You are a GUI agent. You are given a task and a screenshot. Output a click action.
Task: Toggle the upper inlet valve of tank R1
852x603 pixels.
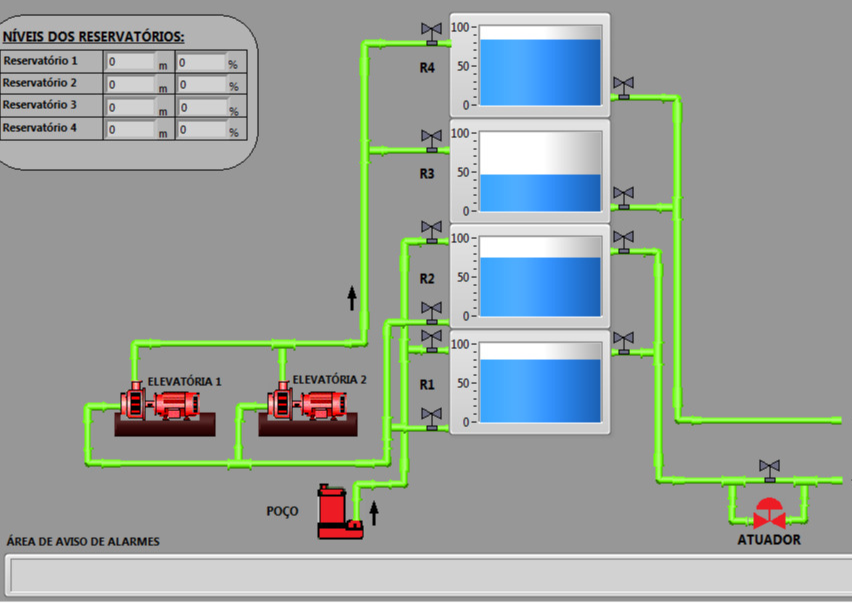[431, 342]
